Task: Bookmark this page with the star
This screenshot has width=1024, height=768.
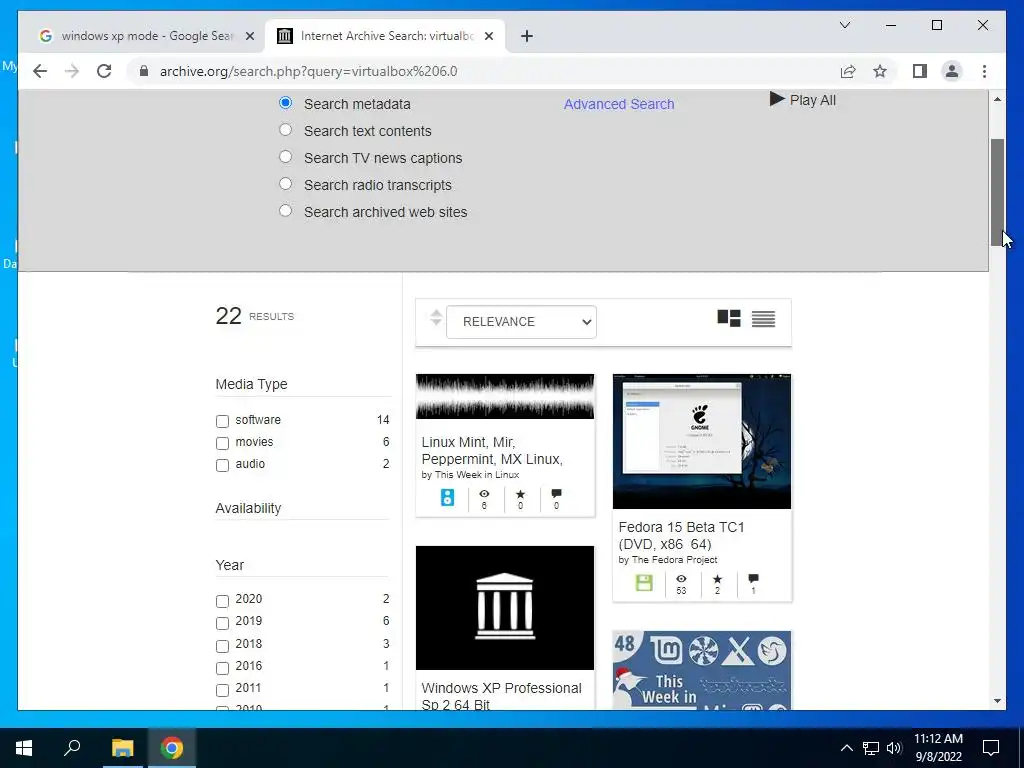Action: (880, 71)
